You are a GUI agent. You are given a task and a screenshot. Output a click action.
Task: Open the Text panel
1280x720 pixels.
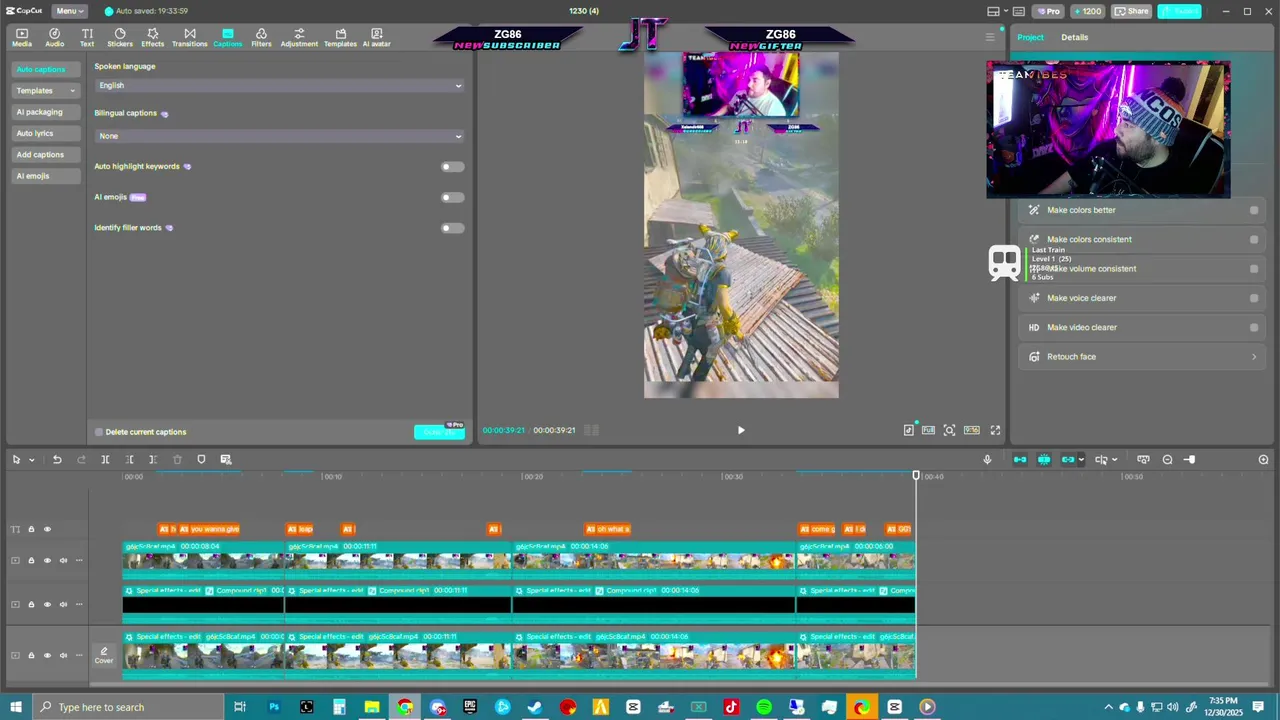click(x=87, y=37)
